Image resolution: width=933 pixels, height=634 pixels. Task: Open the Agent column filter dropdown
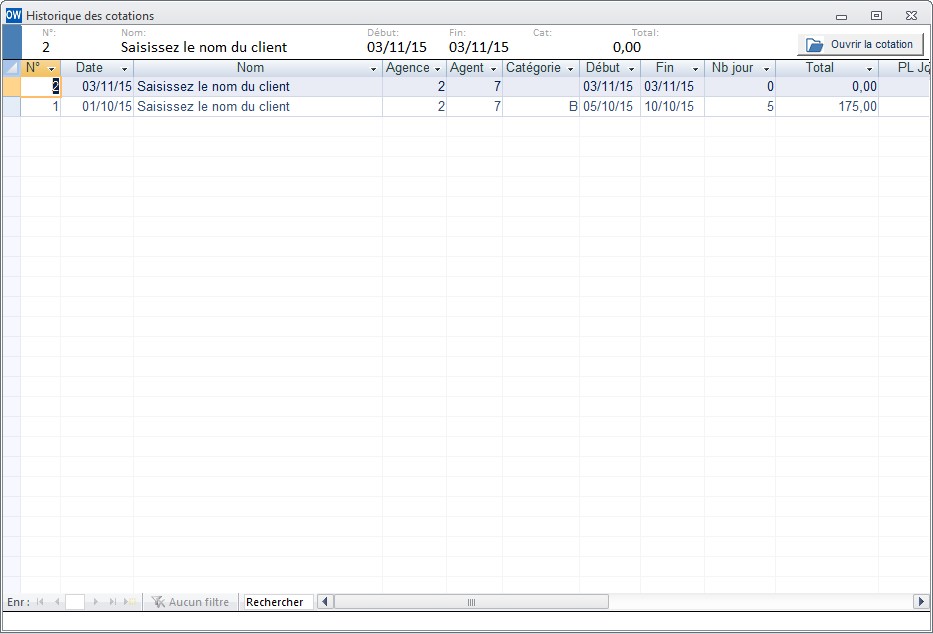click(x=494, y=69)
